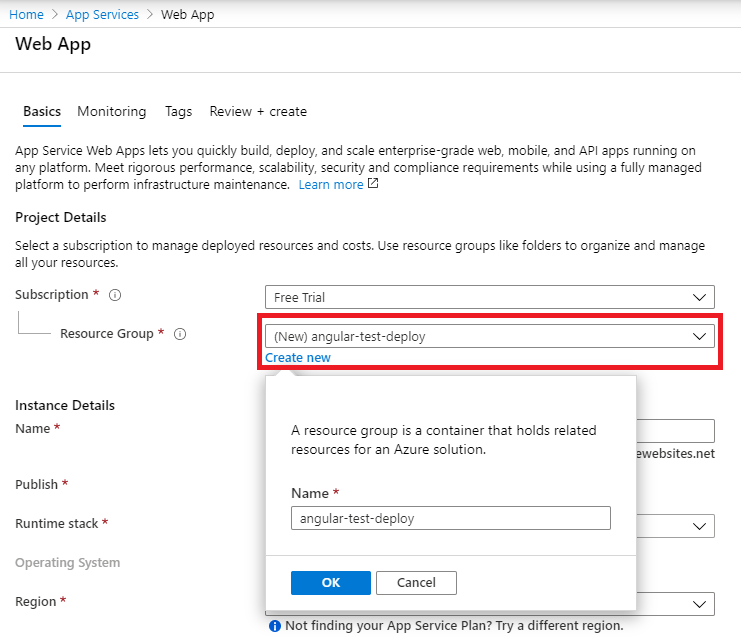Screen dimensions: 749x643
Task: Click the info icon beside App Service Plan hint
Action: click(273, 626)
